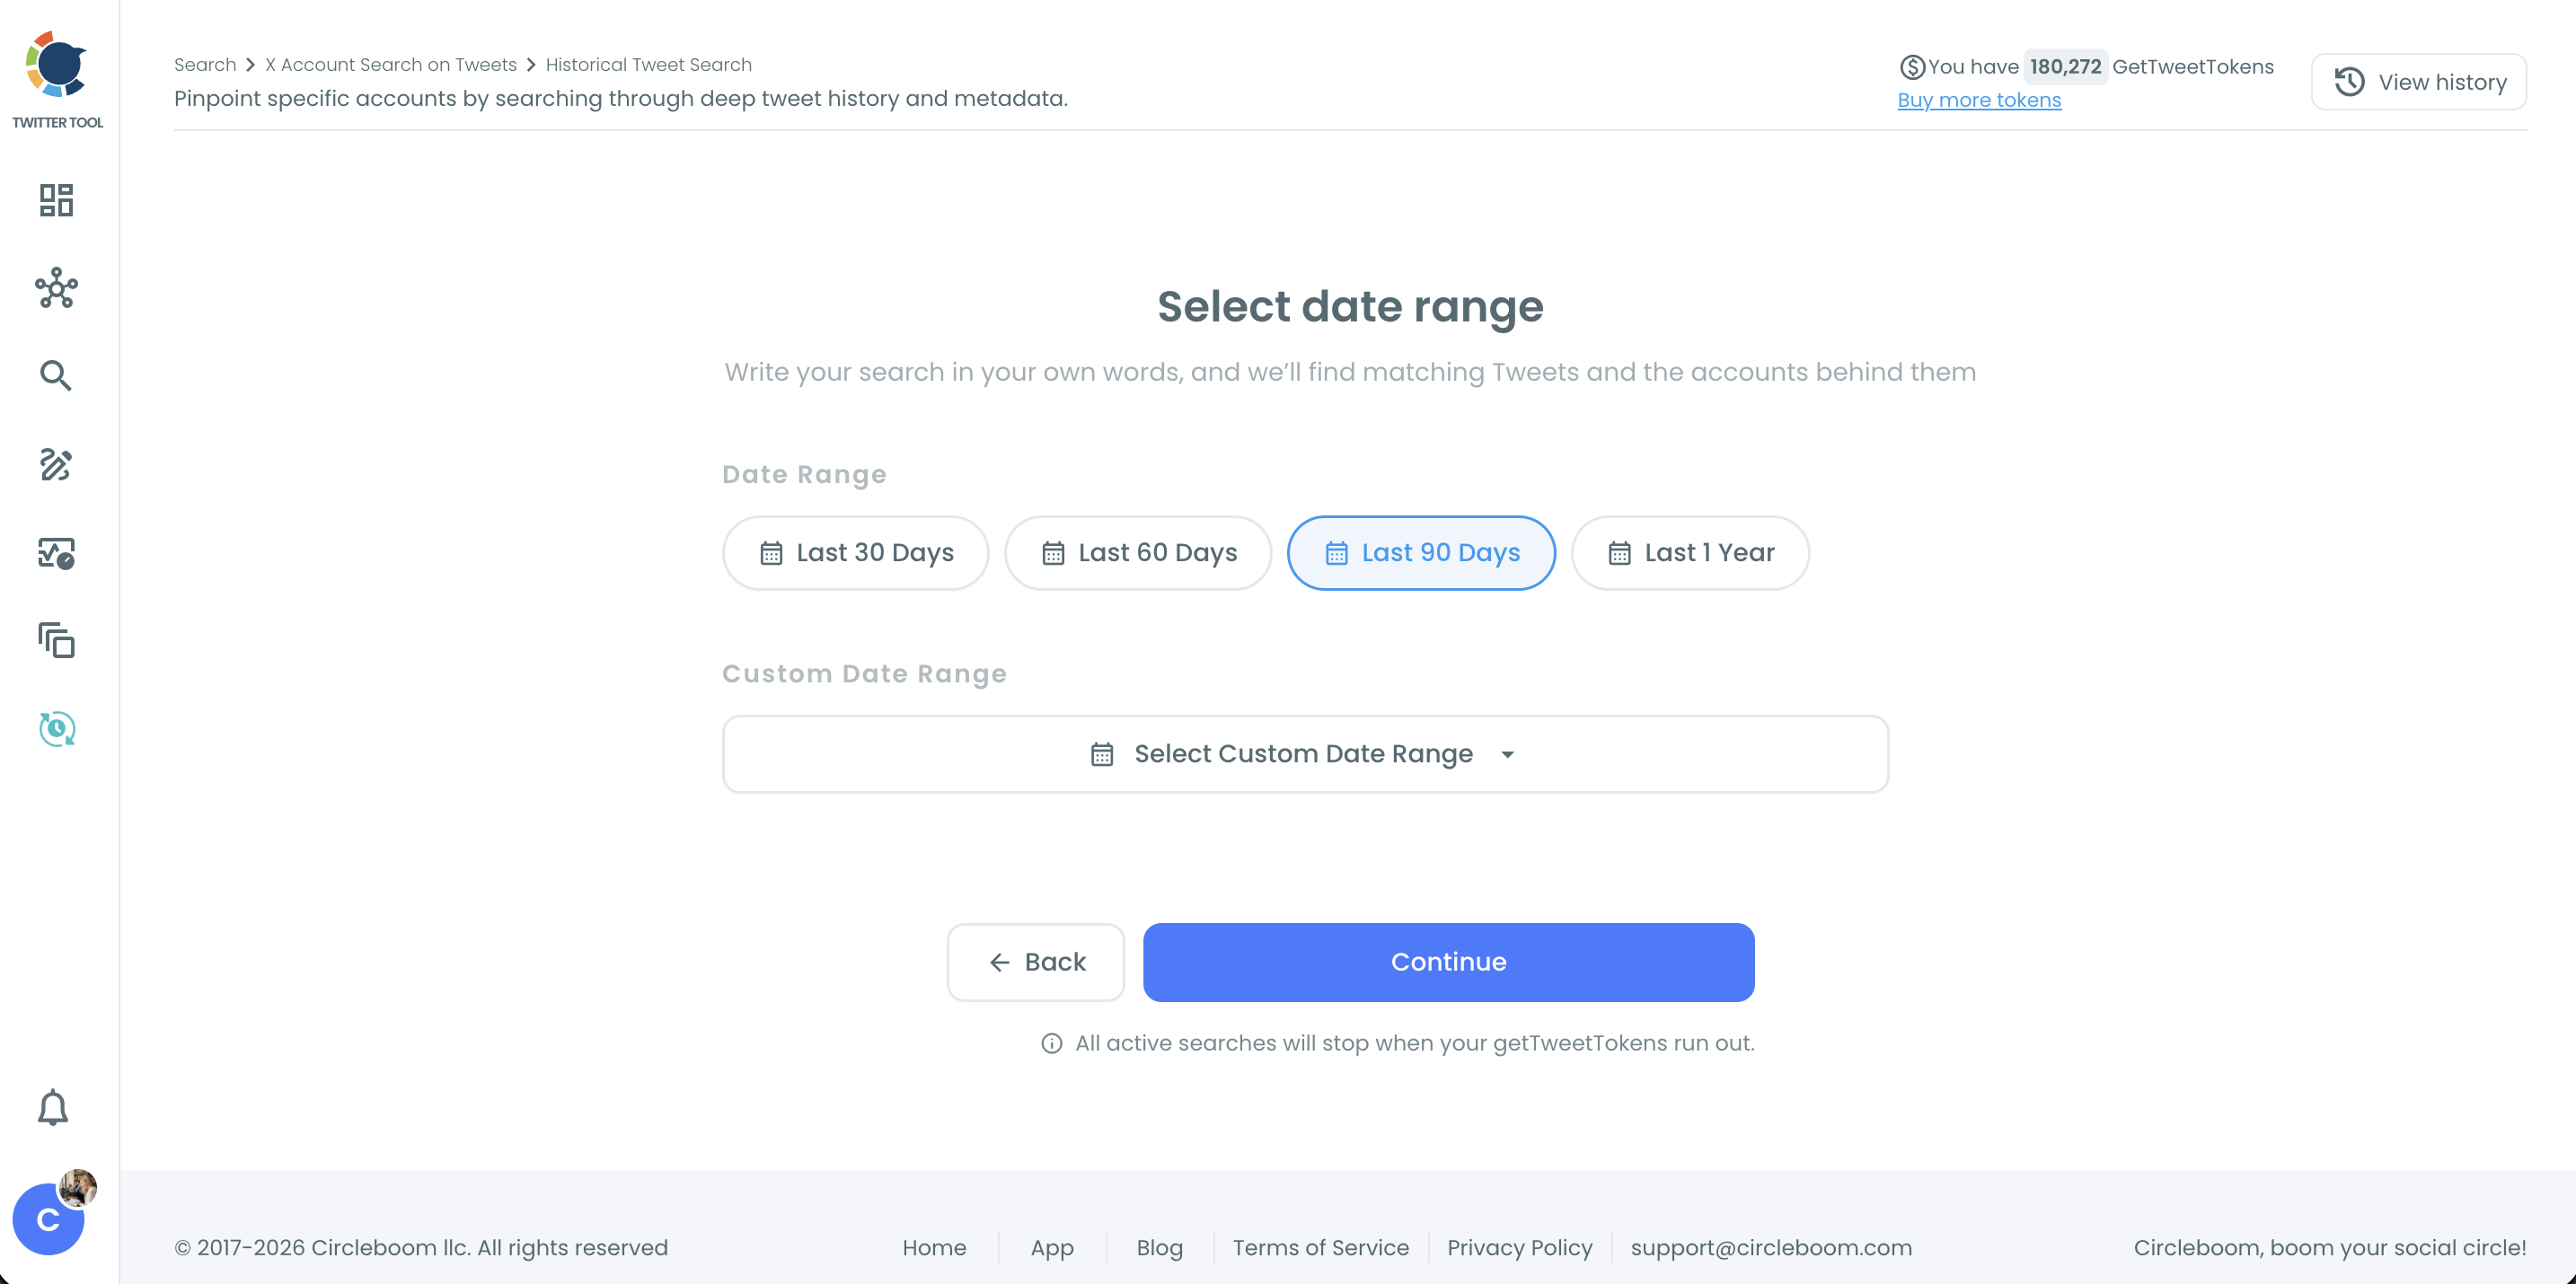2576x1284 pixels.
Task: Open the analytics check icon in the sidebar
Action: (x=56, y=553)
